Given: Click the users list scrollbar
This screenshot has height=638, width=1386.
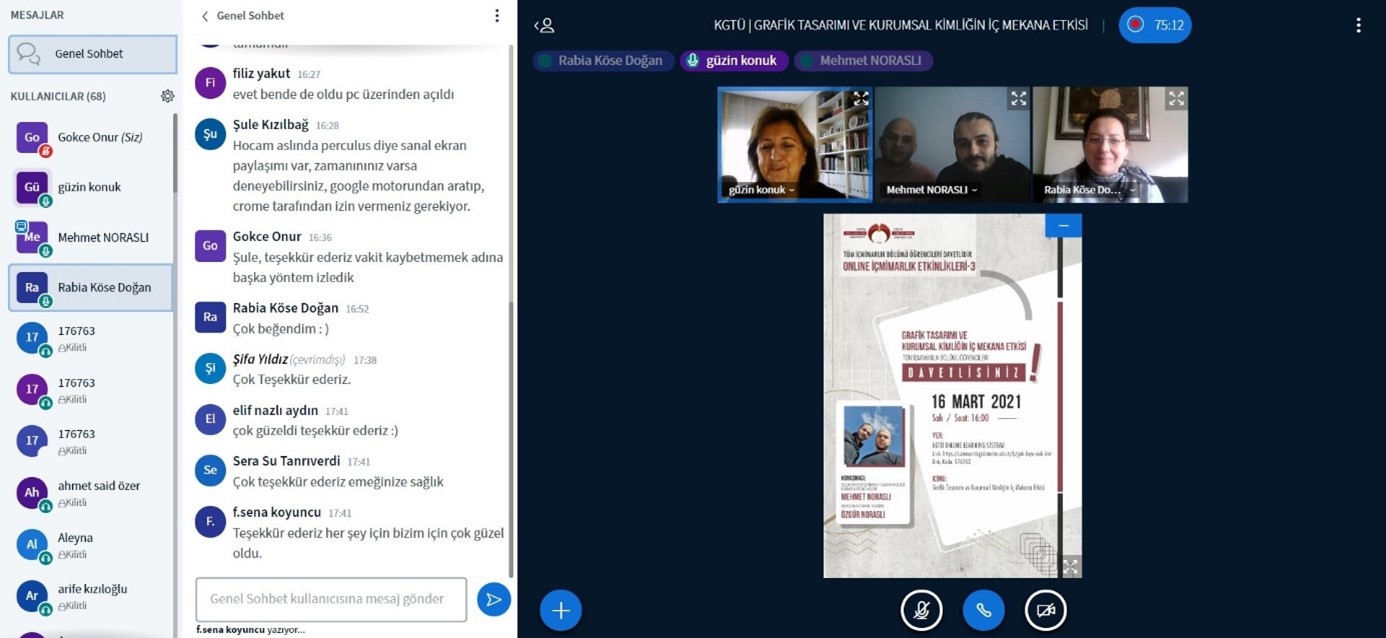Looking at the screenshot, I should pos(175,155).
